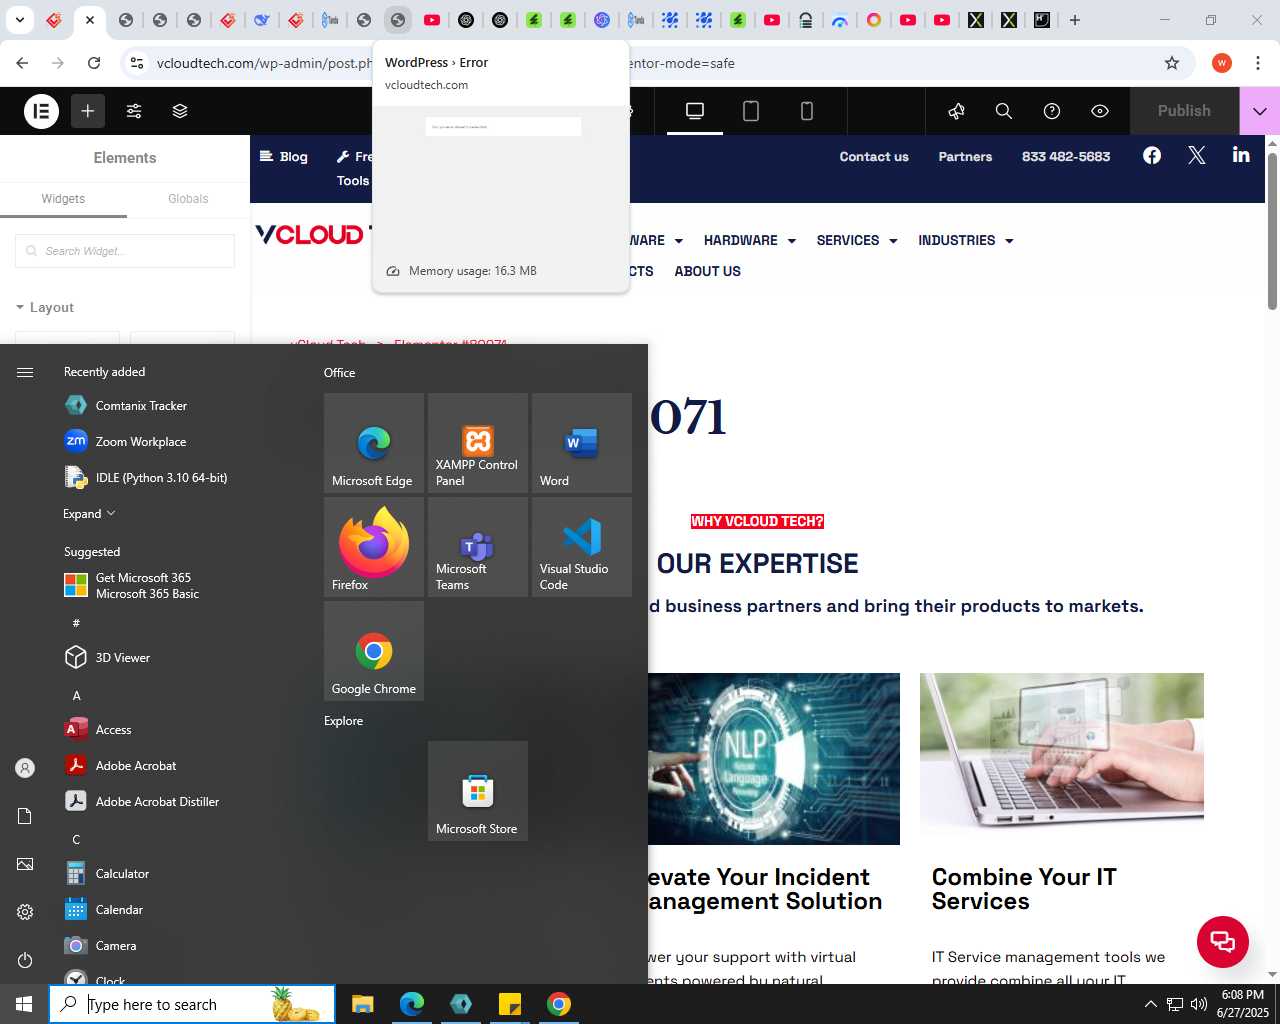This screenshot has height=1024, width=1280.
Task: Open the Blog link
Action: pyautogui.click(x=284, y=157)
